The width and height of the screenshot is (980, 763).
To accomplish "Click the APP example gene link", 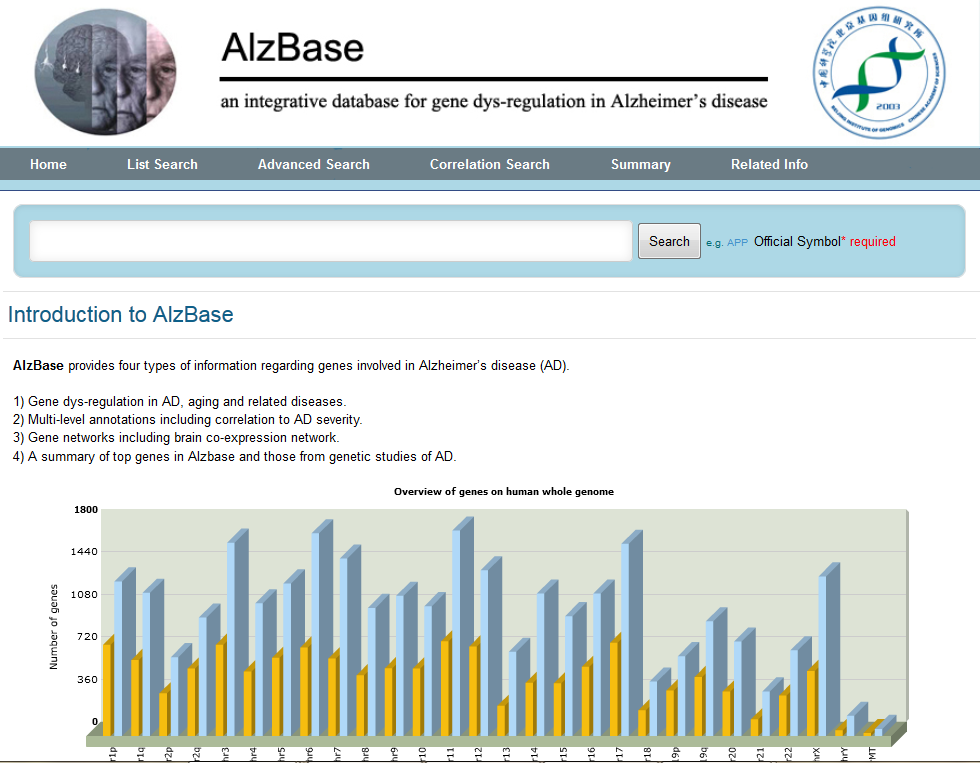I will (737, 242).
